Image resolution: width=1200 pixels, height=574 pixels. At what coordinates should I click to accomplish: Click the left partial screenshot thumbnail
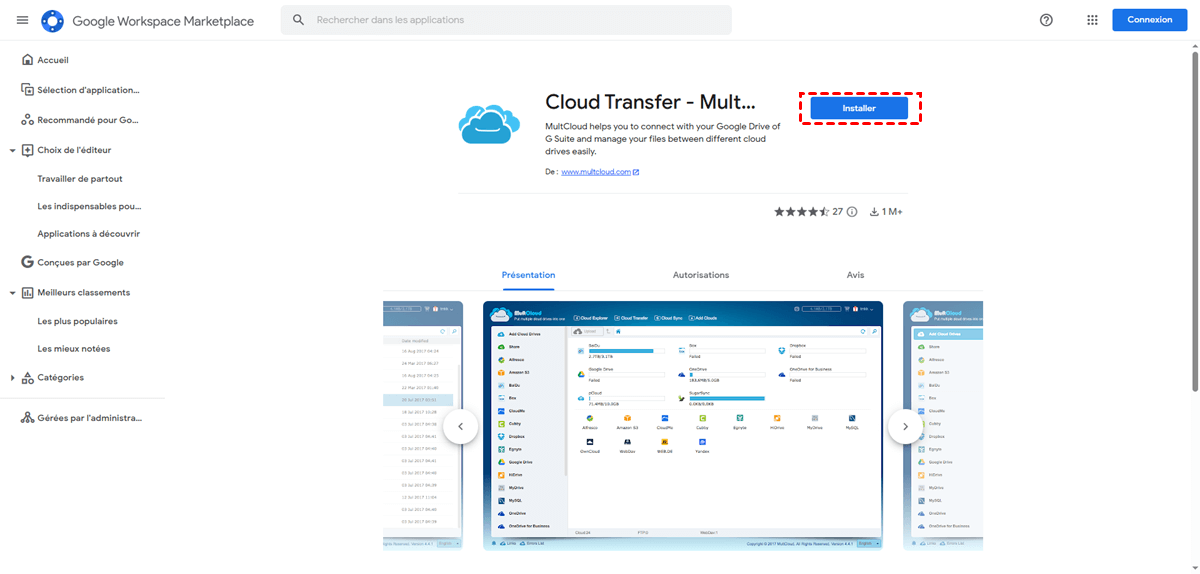[x=423, y=426]
